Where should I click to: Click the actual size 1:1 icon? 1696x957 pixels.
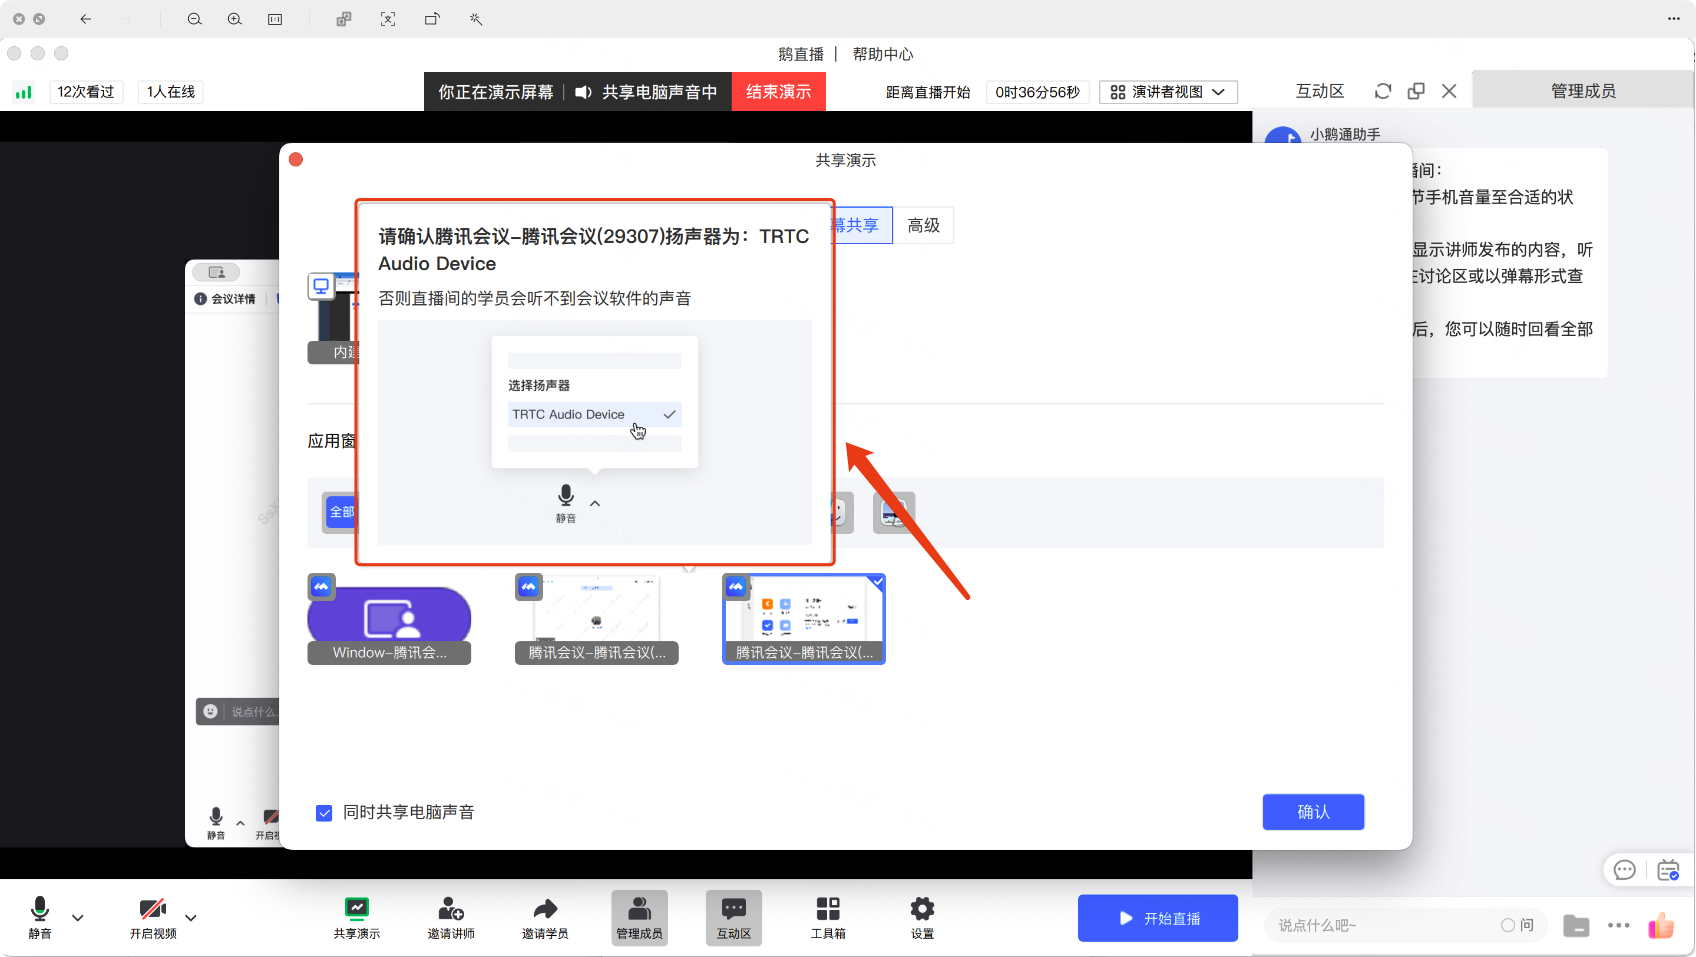pos(275,19)
